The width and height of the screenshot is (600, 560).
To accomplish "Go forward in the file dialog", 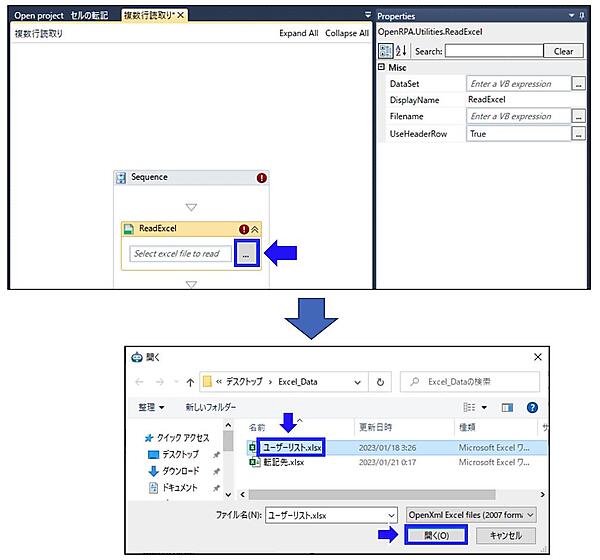I will pyautogui.click(x=160, y=382).
